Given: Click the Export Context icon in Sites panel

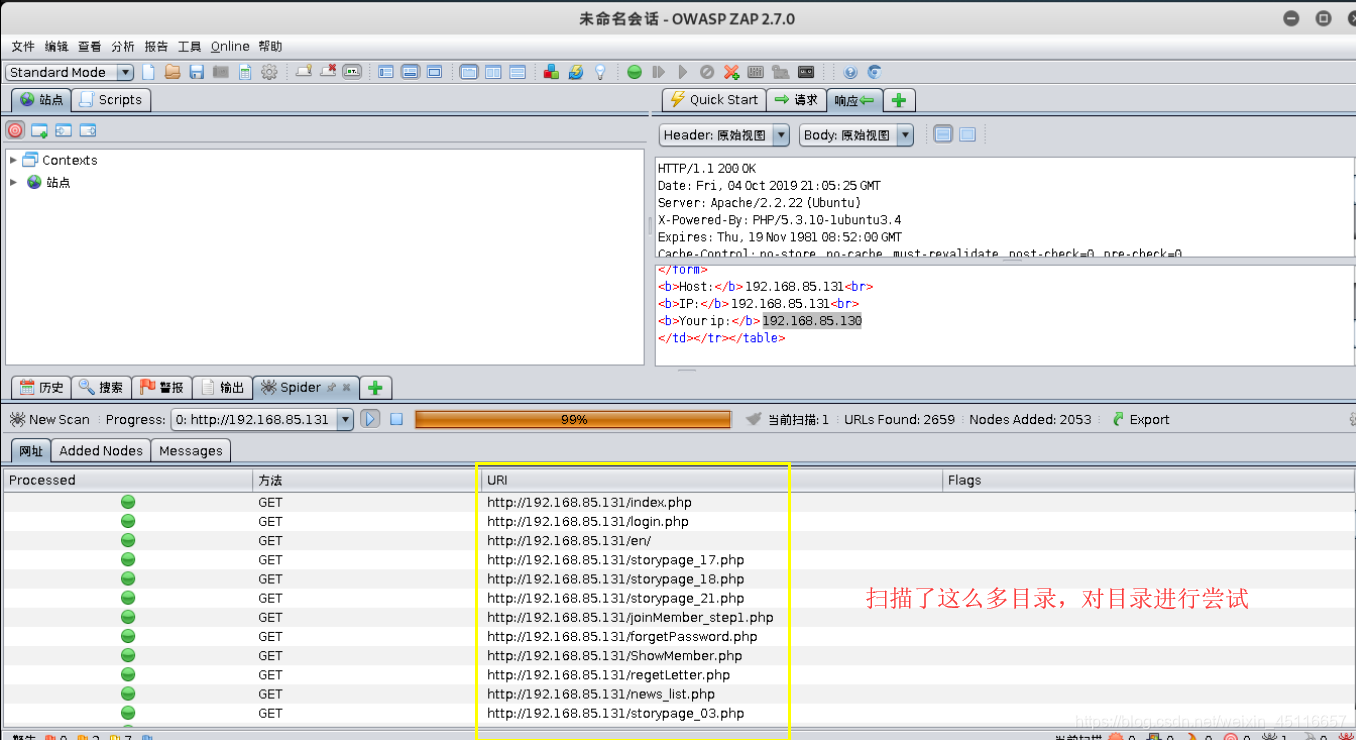Looking at the screenshot, I should click(x=88, y=130).
